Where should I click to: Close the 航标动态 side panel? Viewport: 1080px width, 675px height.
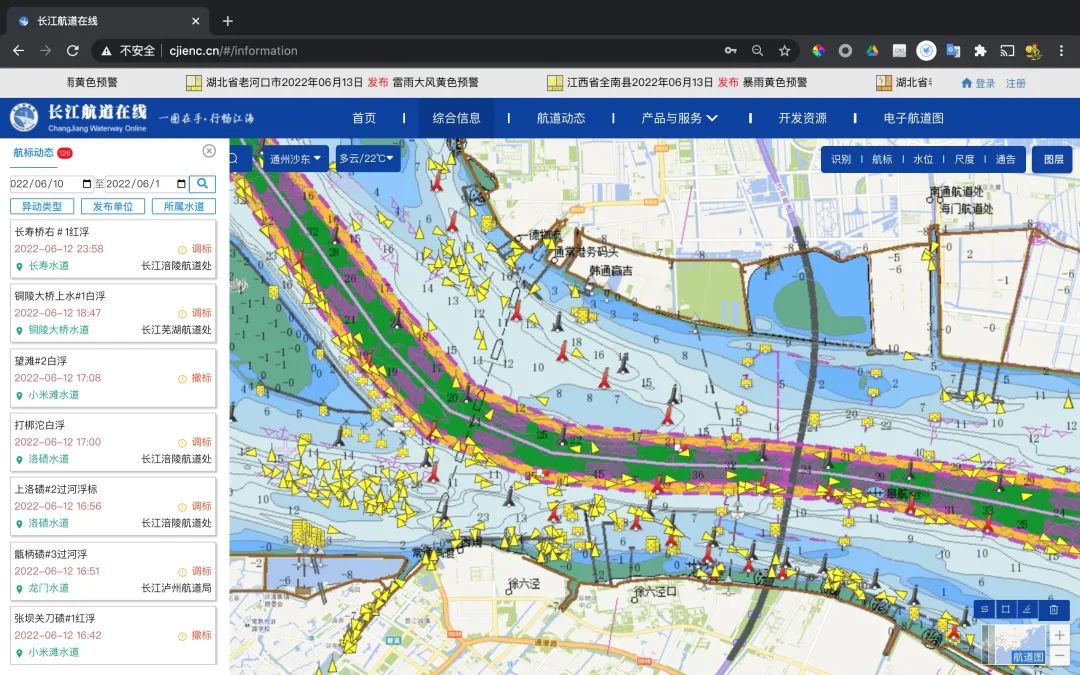click(209, 151)
